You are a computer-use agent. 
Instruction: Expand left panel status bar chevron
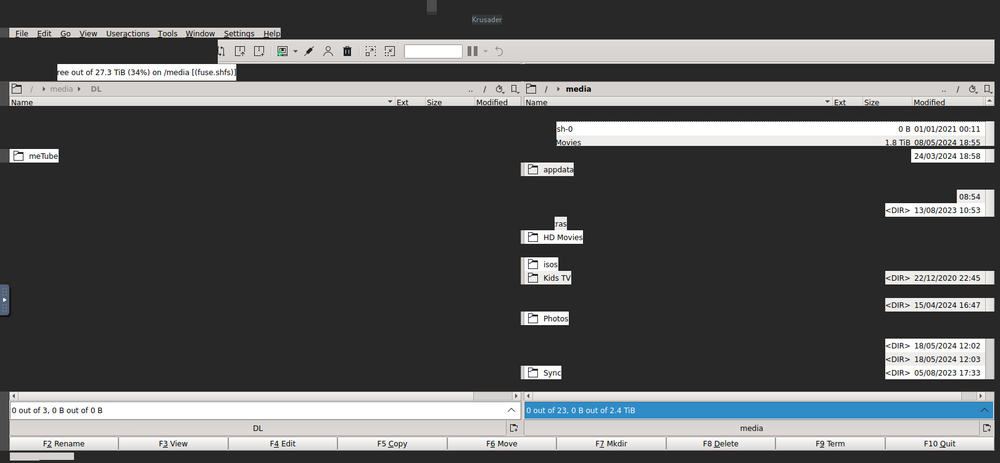(x=511, y=410)
